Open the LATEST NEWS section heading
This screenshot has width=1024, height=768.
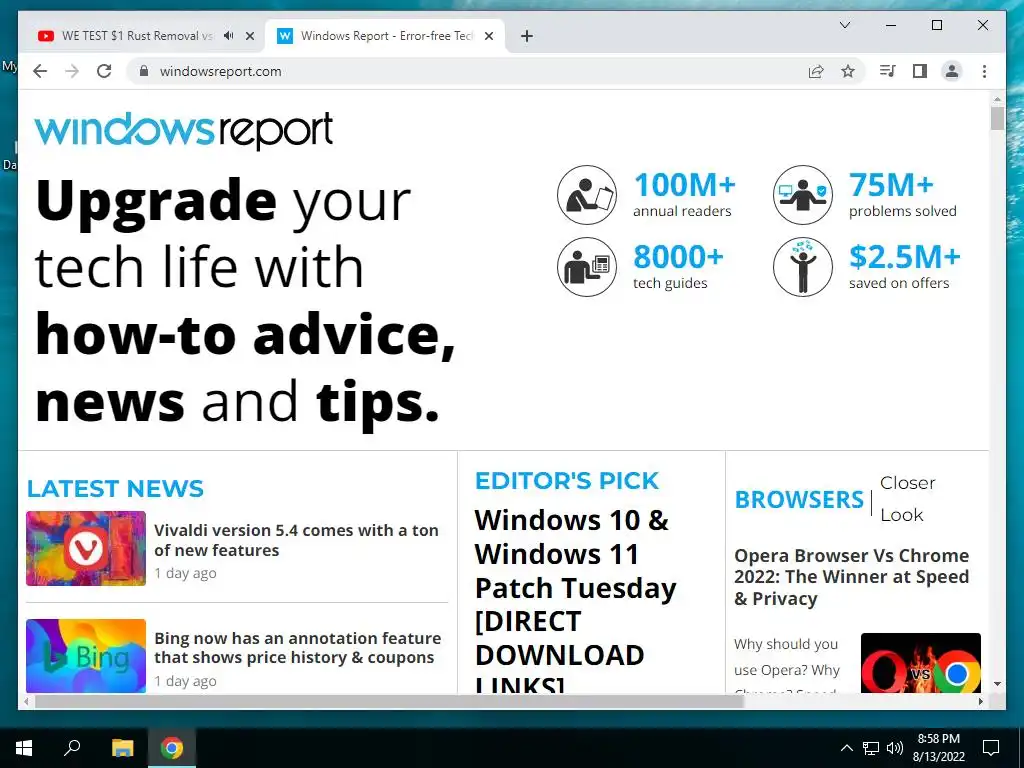pos(115,488)
